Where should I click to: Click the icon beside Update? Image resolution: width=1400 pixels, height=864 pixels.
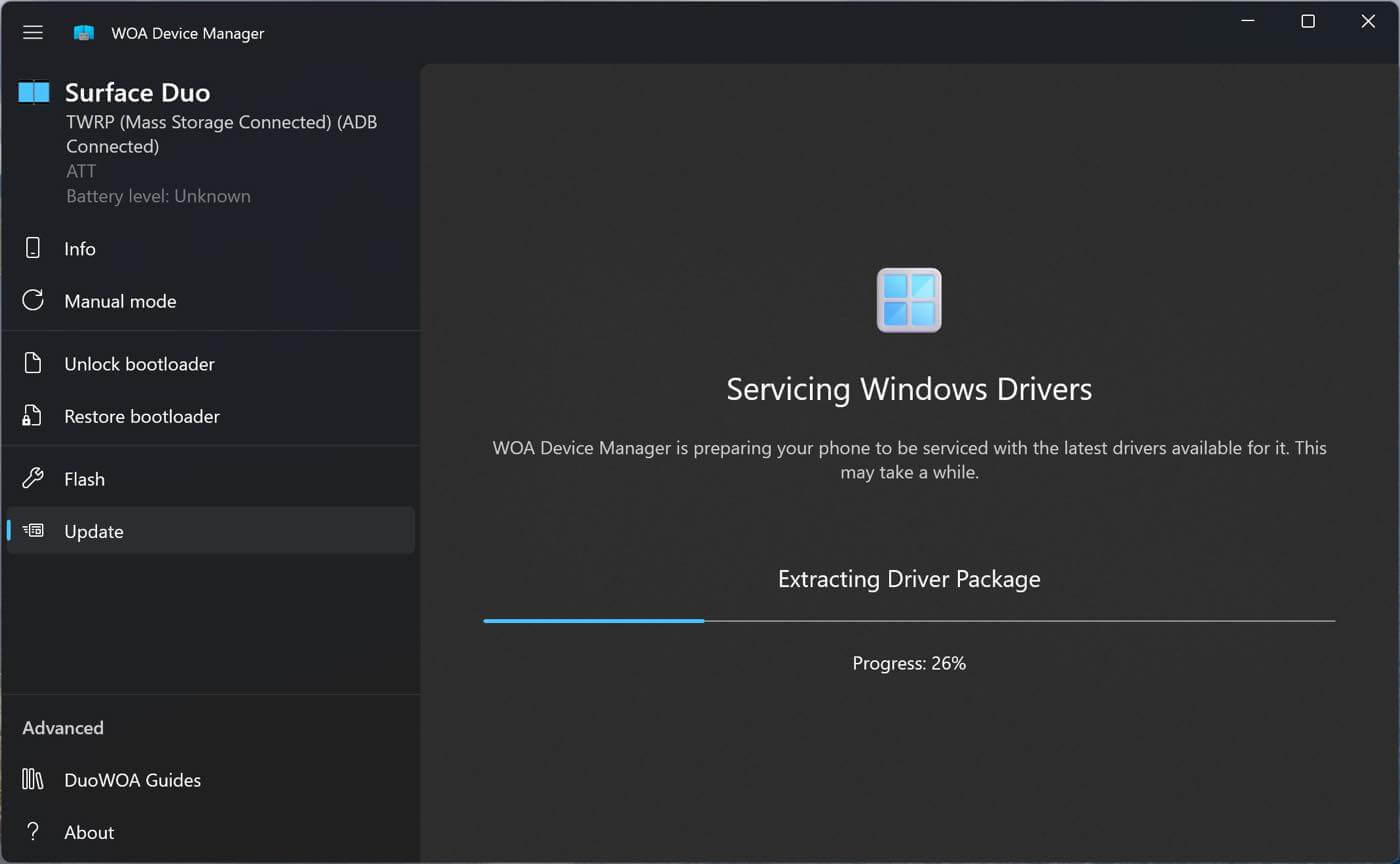point(33,531)
